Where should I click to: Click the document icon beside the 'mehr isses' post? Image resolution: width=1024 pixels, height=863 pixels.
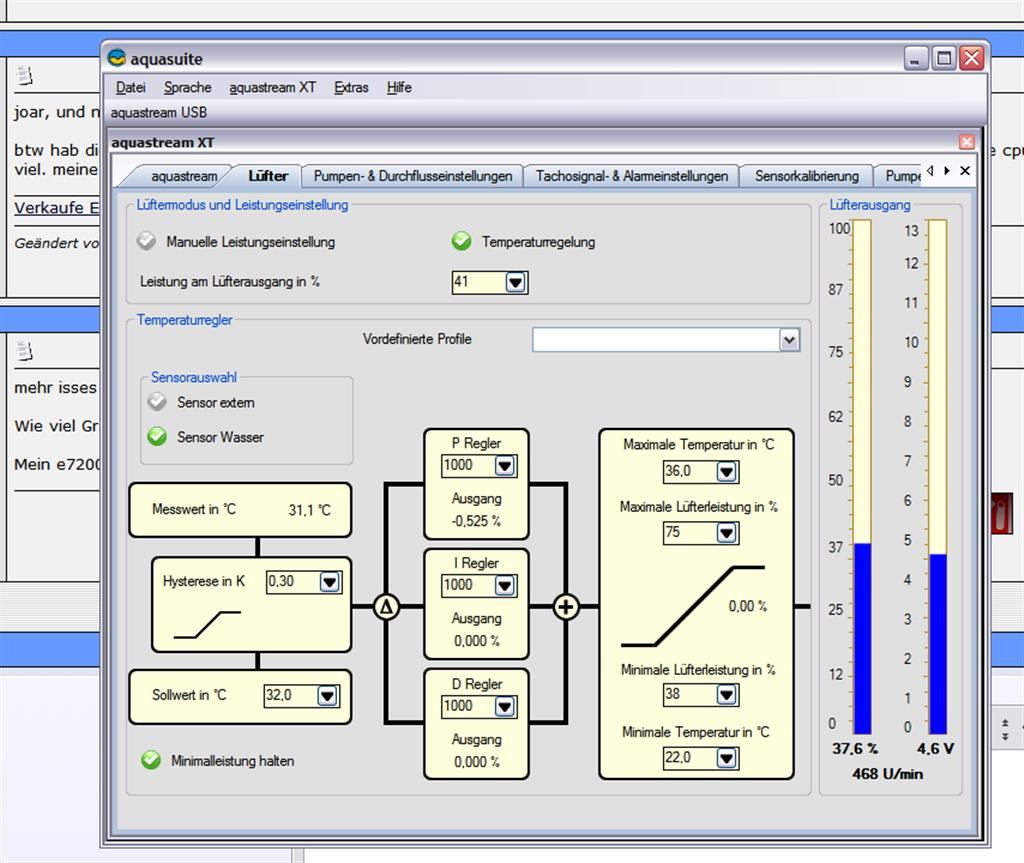[x=24, y=351]
